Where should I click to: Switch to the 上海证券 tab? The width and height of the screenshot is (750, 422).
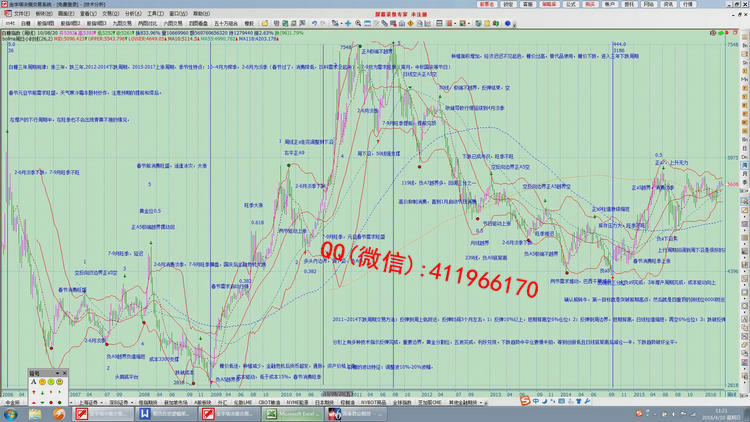coord(88,402)
